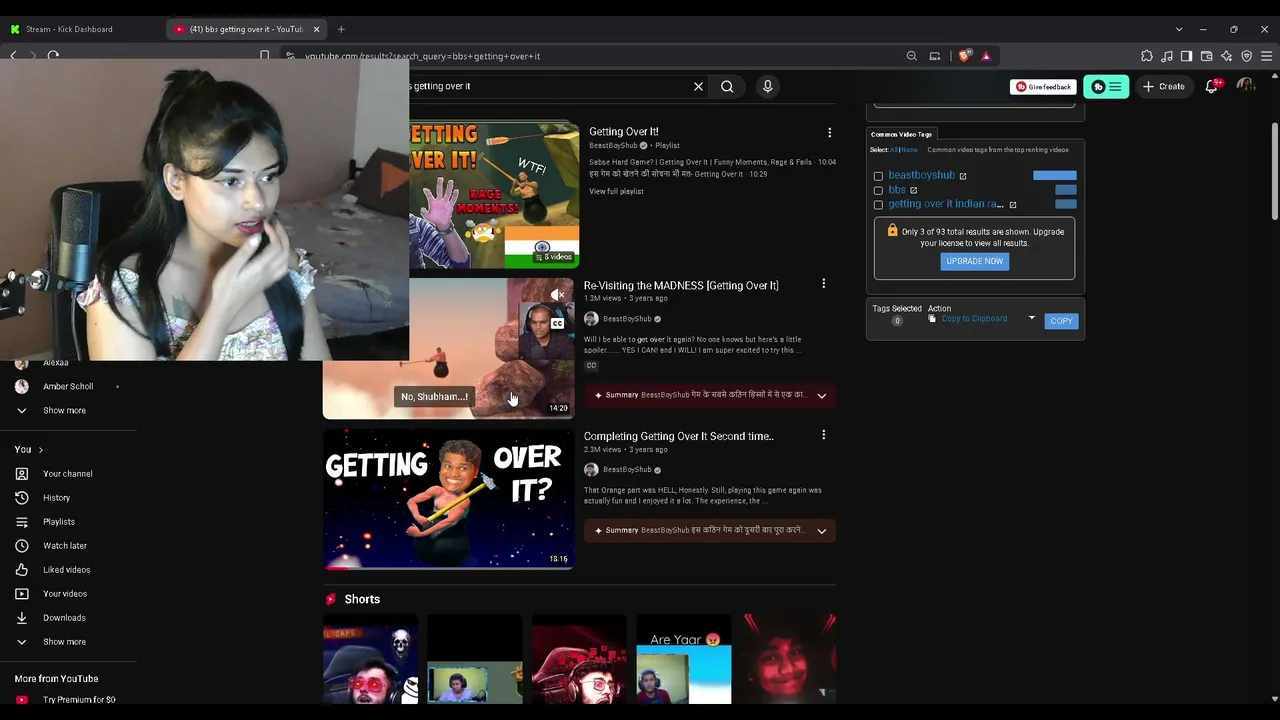The height and width of the screenshot is (720, 1280).
Task: Open the bbs tag external link icon
Action: tap(913, 190)
